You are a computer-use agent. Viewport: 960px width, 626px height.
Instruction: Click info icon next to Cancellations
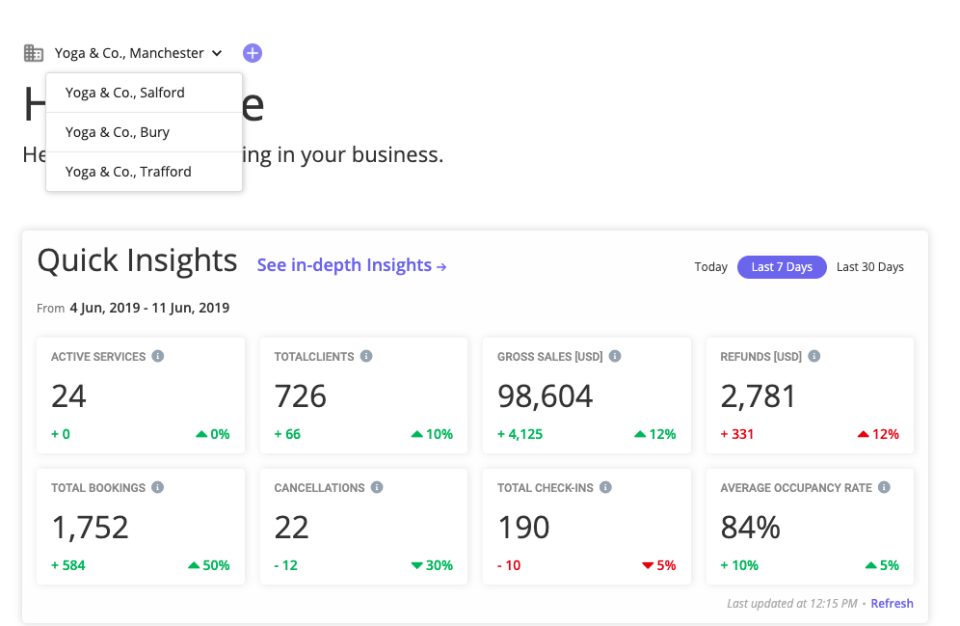[377, 488]
